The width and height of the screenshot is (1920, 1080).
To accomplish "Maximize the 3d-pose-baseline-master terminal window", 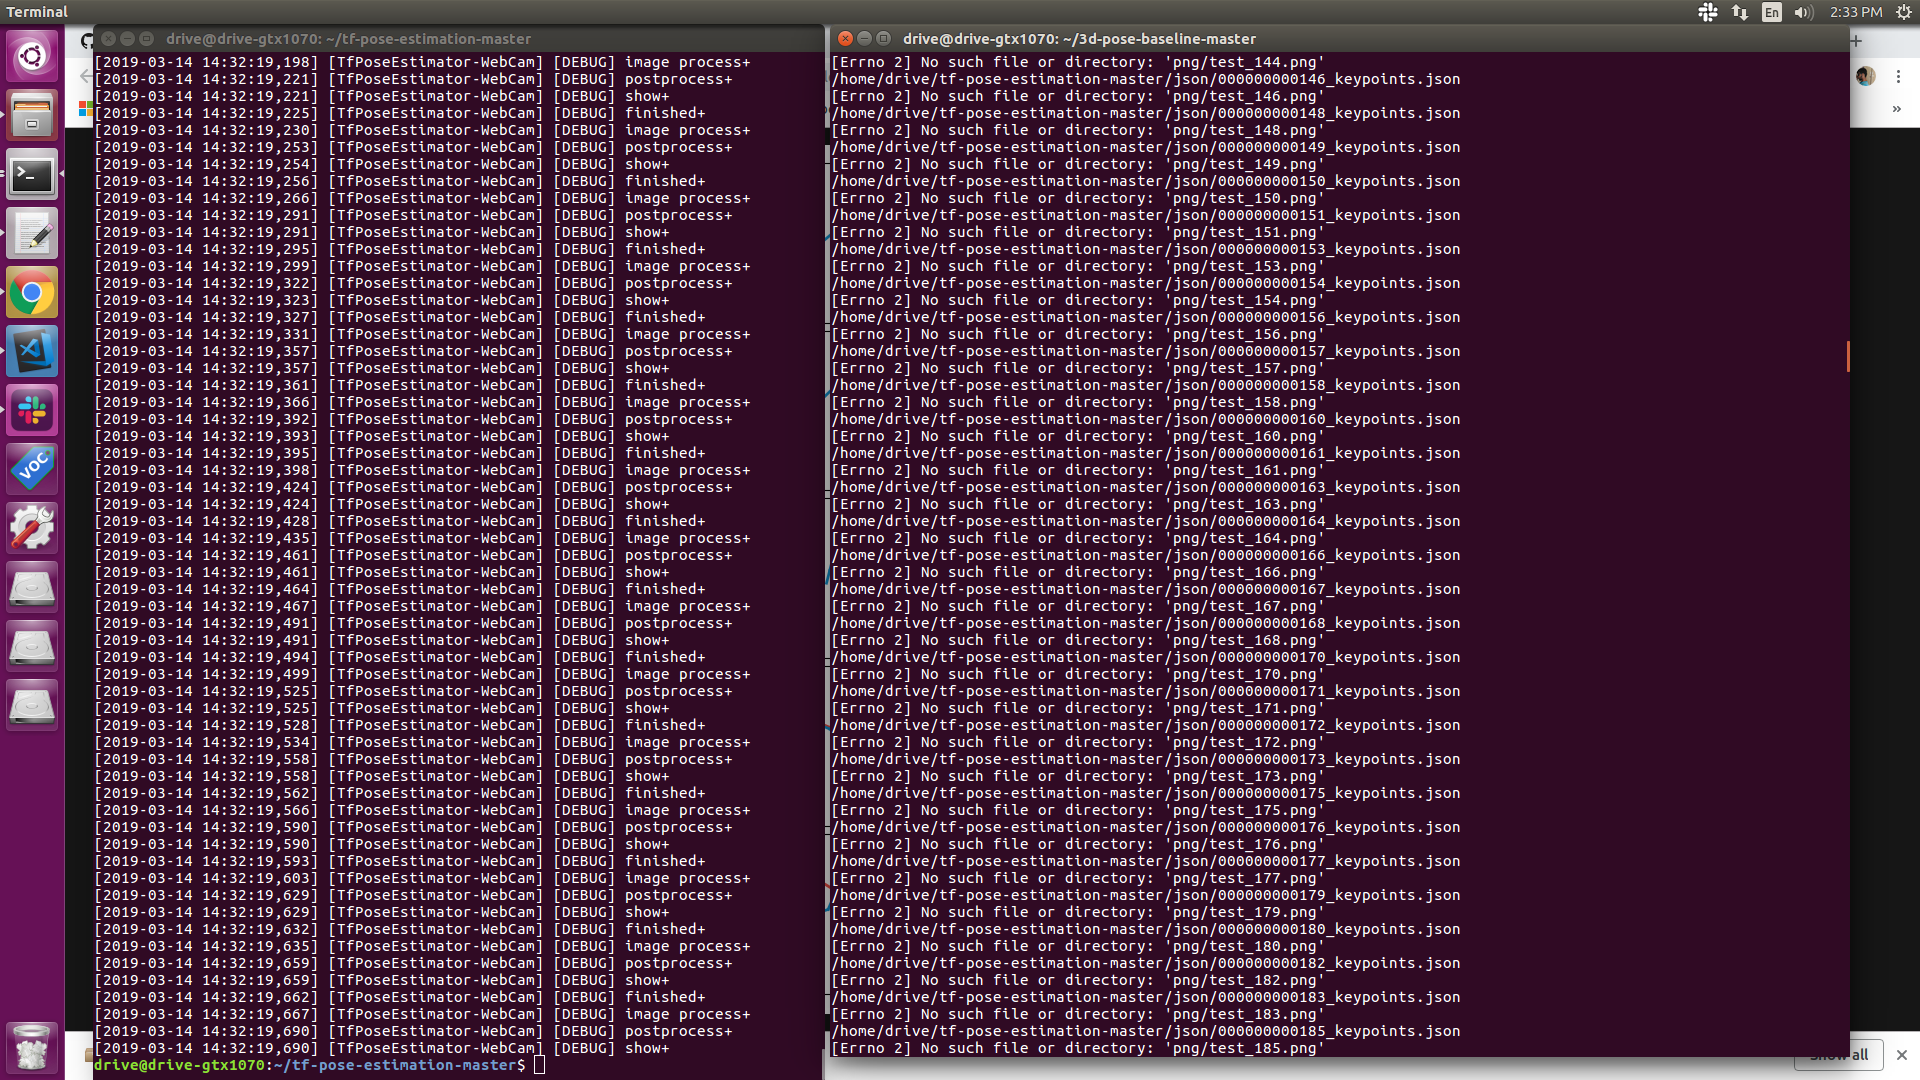I will tap(883, 38).
